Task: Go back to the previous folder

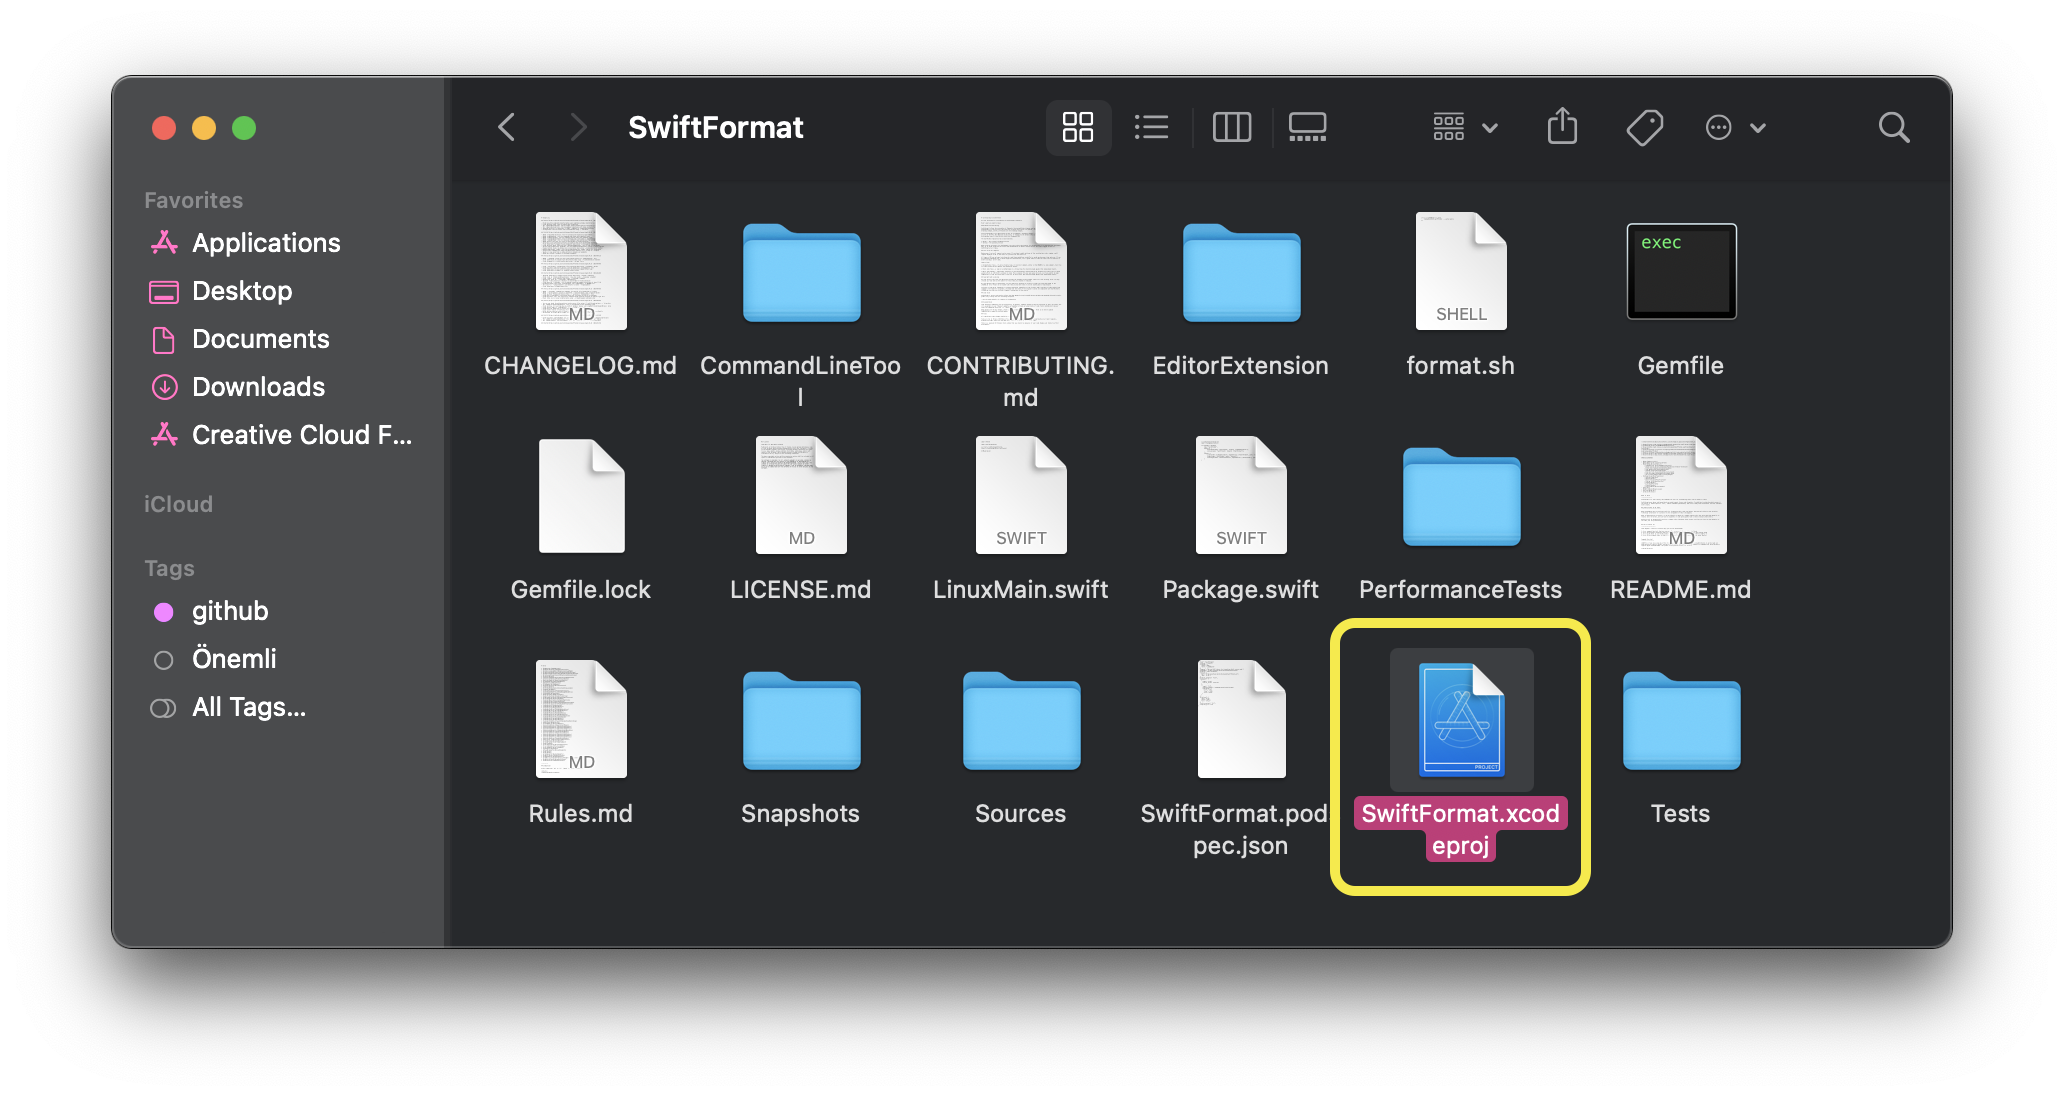Action: [x=507, y=127]
